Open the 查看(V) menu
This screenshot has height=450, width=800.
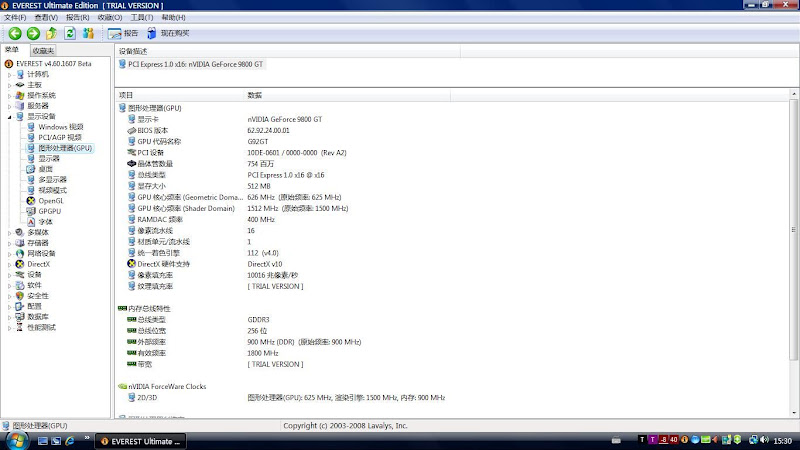pyautogui.click(x=46, y=17)
